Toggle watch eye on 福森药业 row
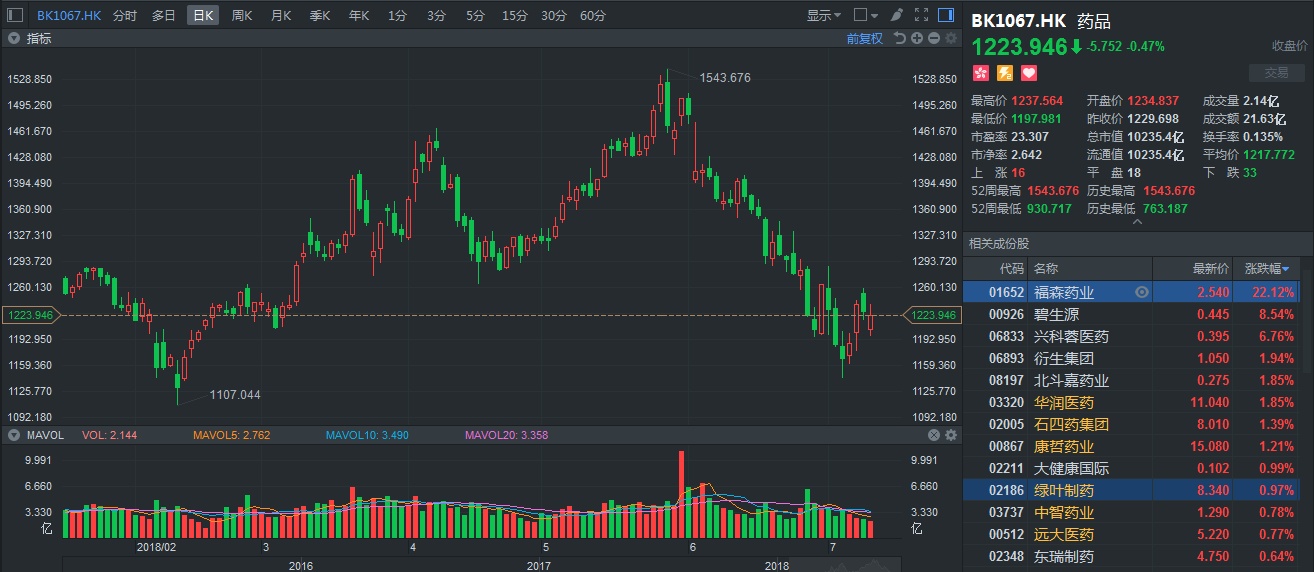 (1142, 292)
